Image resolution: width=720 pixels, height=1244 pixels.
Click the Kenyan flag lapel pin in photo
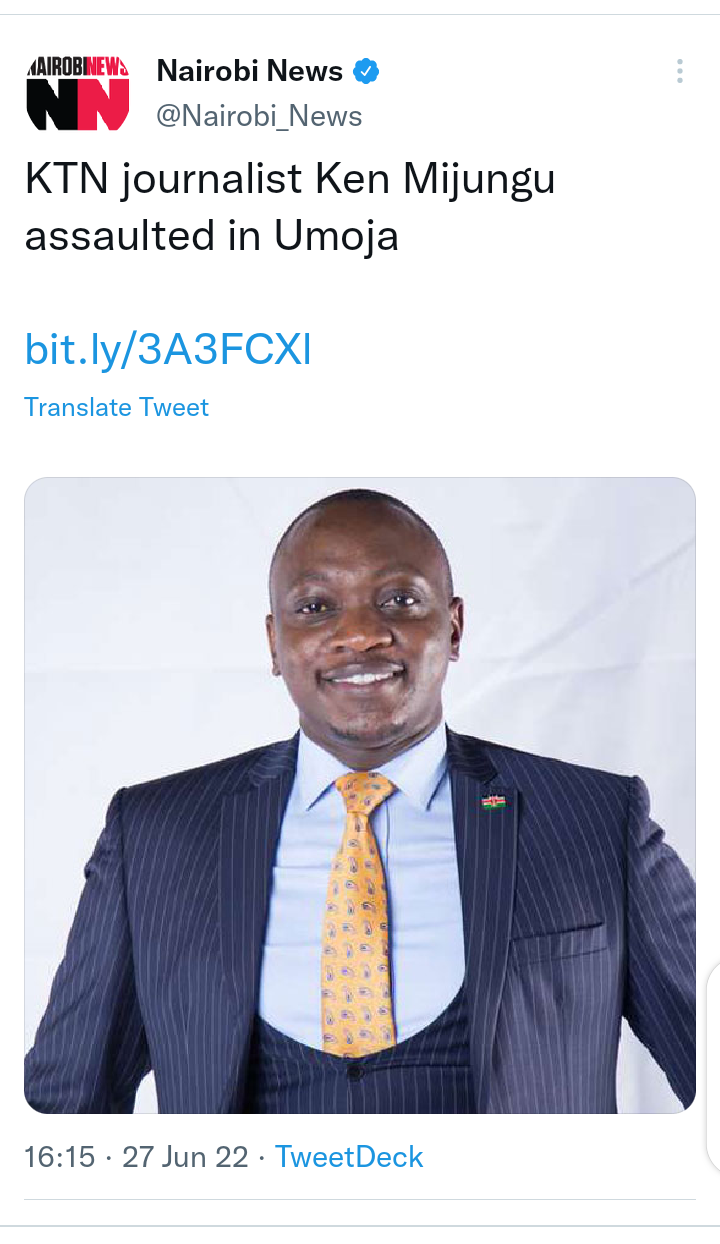click(x=493, y=801)
